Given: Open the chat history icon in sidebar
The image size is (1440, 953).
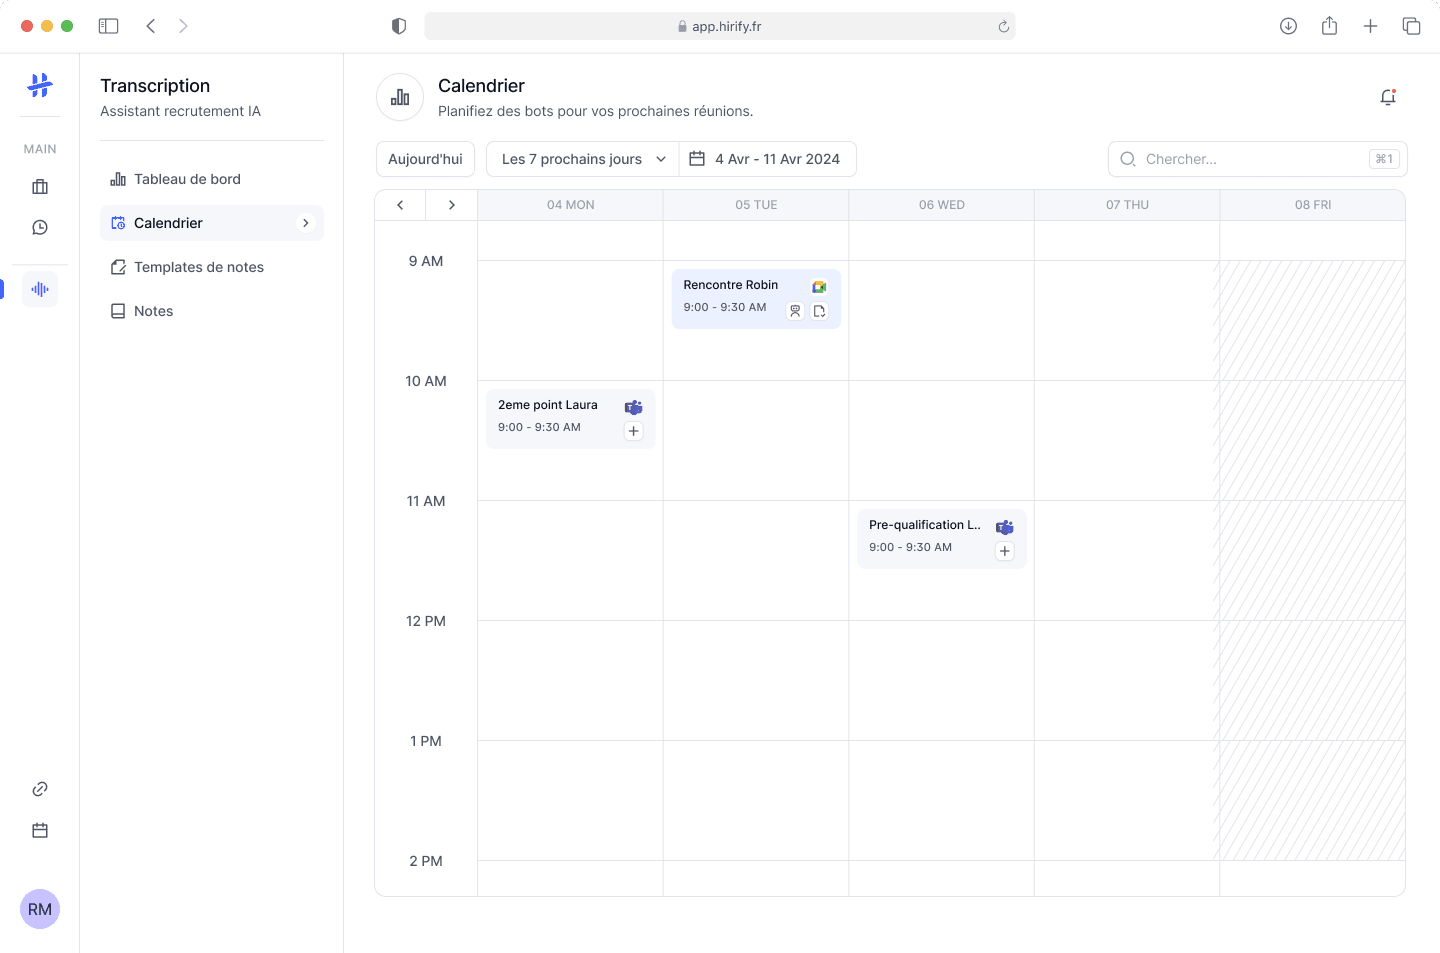Looking at the screenshot, I should pyautogui.click(x=40, y=228).
